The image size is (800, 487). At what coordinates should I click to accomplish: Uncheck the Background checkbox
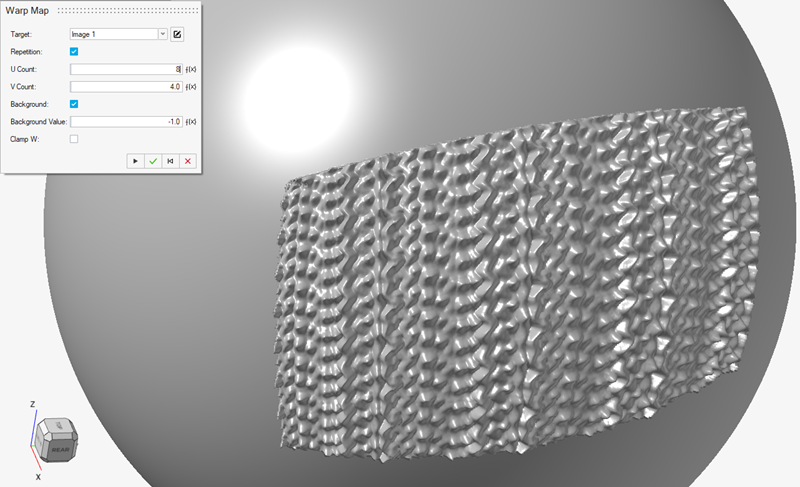click(74, 104)
